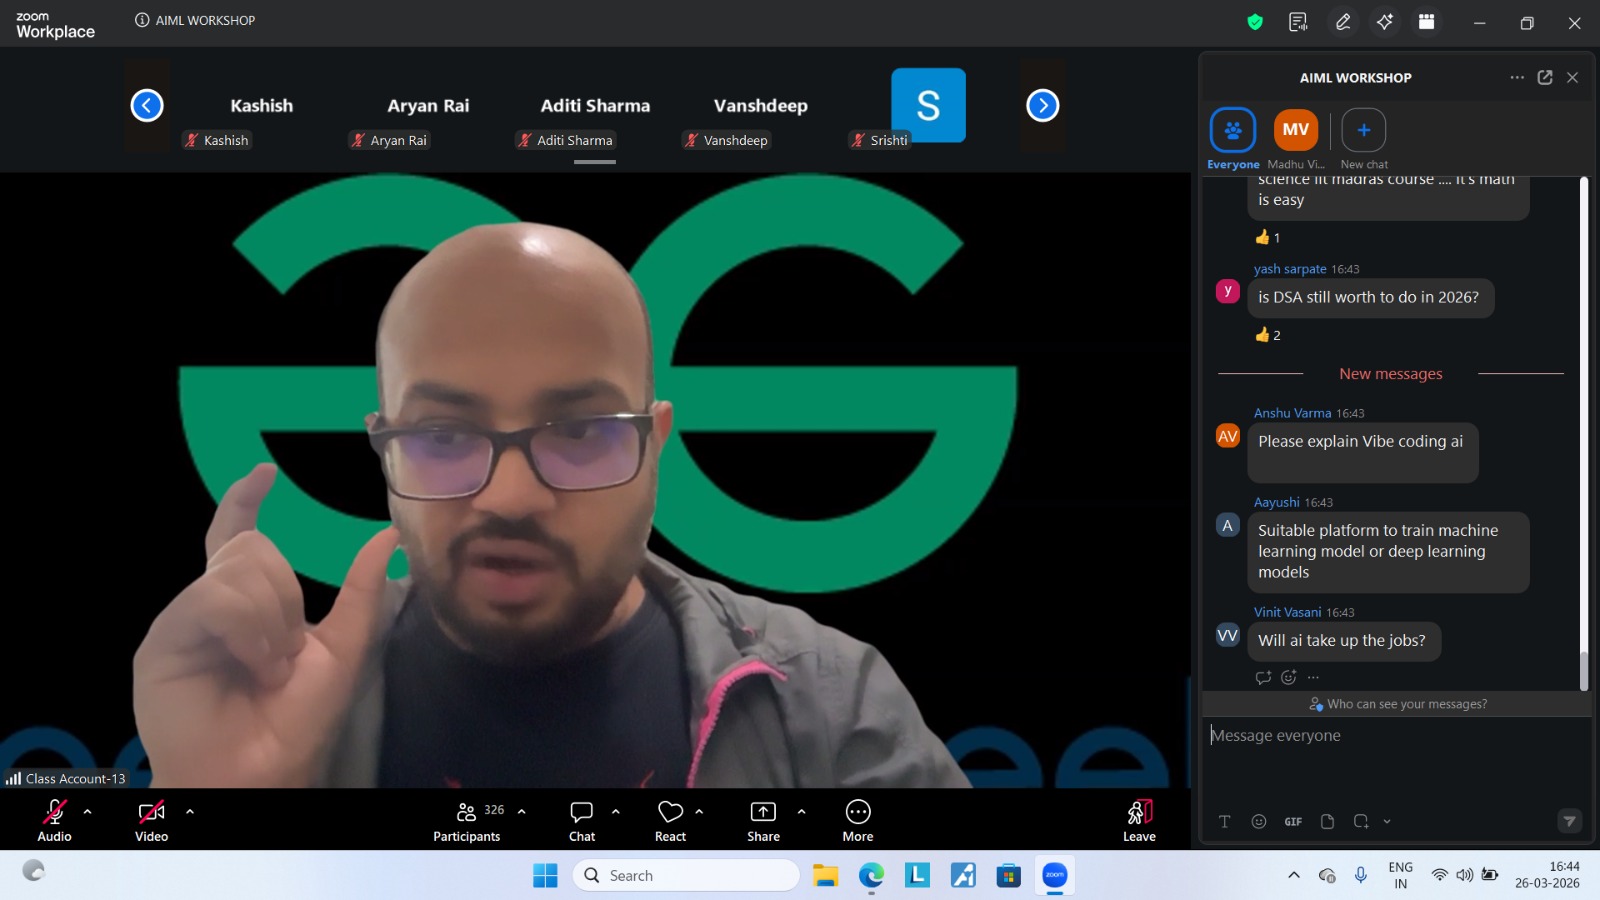Select the 'Will ai take up the jobs?' message
Screen dimensions: 1600x900
(1344, 641)
